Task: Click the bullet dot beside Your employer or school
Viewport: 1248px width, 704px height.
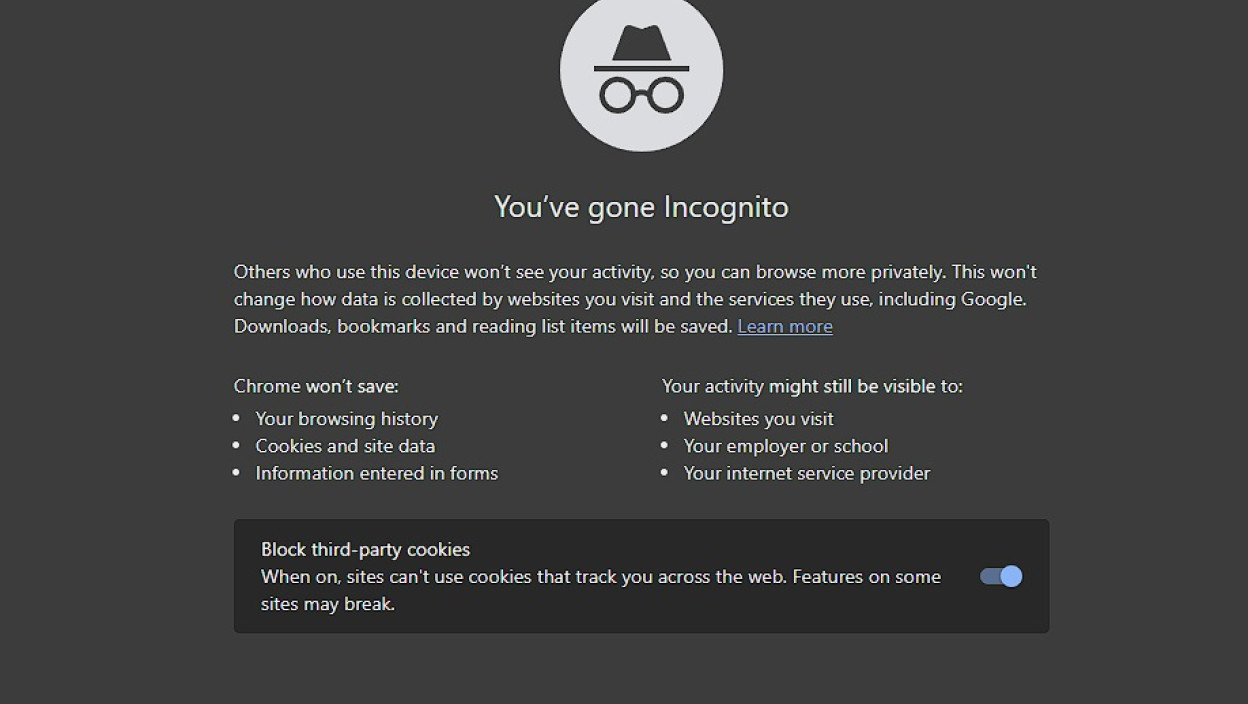Action: click(665, 446)
